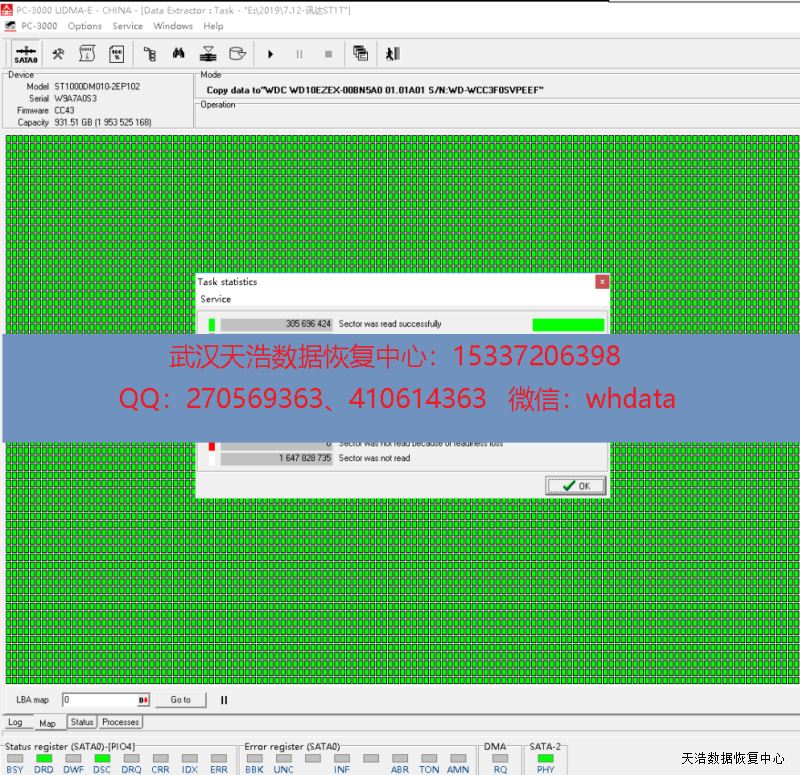
Task: Click the pause icon beside Go to
Action: pos(224,700)
